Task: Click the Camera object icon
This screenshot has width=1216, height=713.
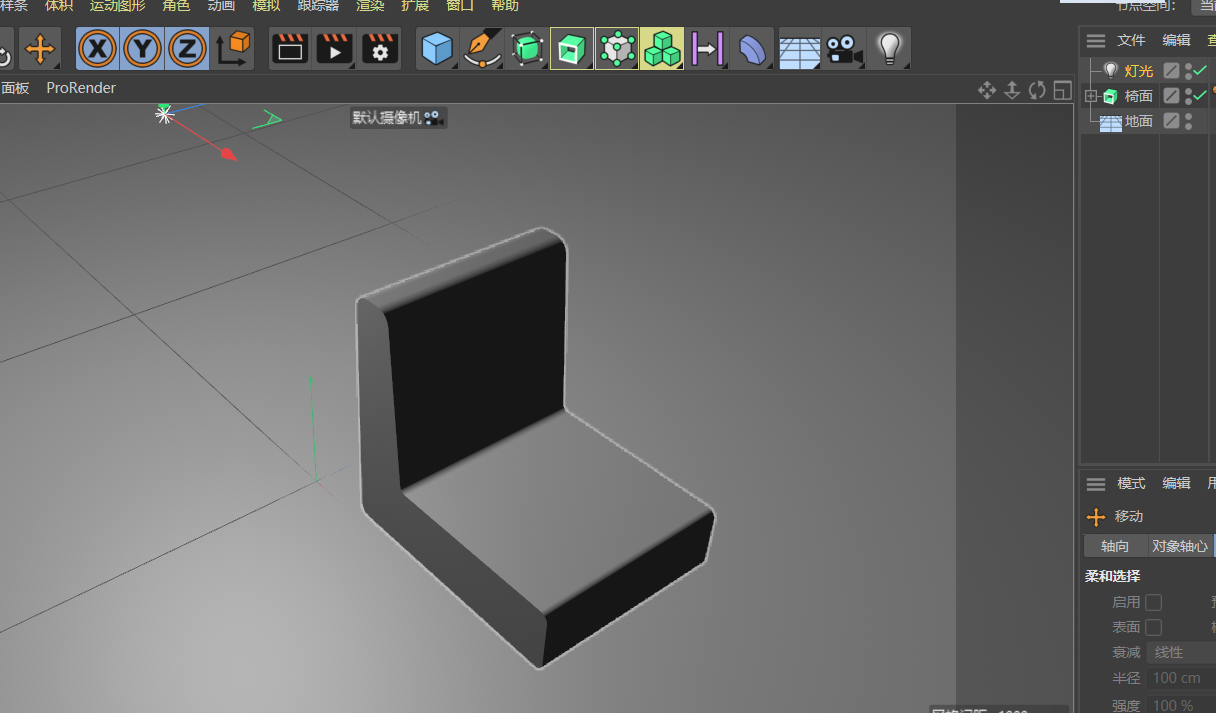Action: pyautogui.click(x=844, y=48)
